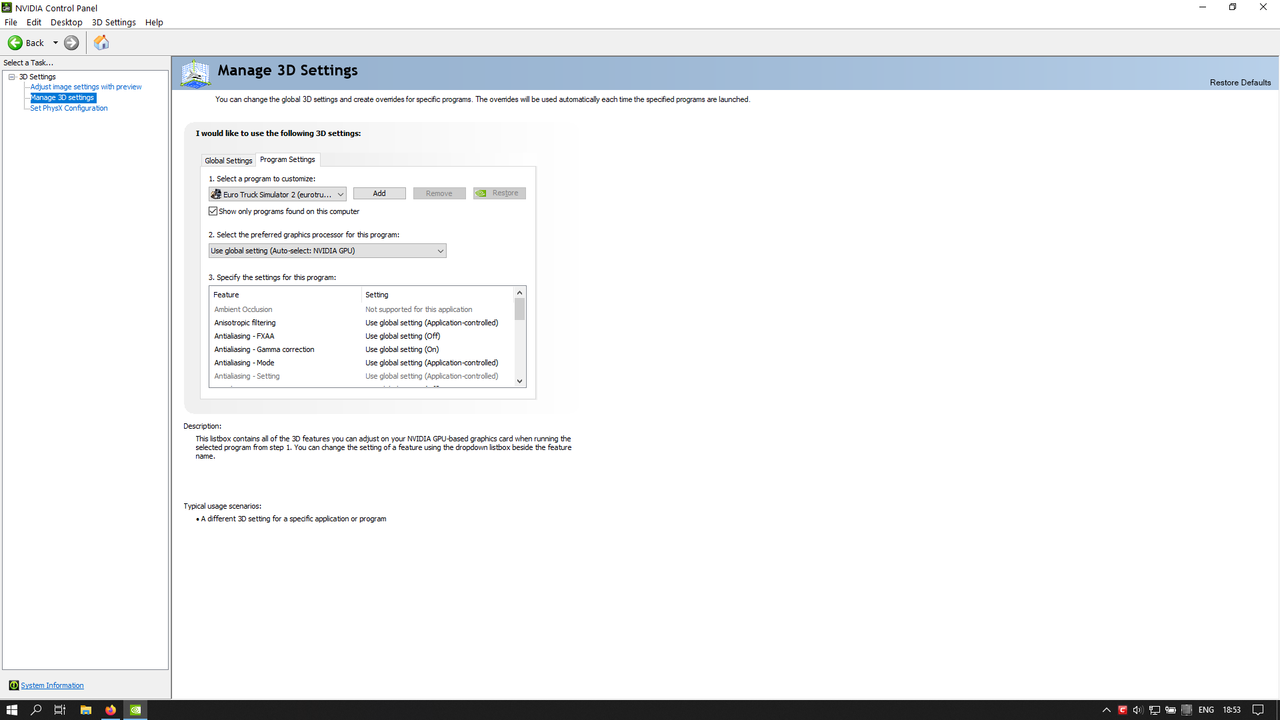The height and width of the screenshot is (720, 1280).
Task: Open the Back history dropdown arrow
Action: coord(55,43)
